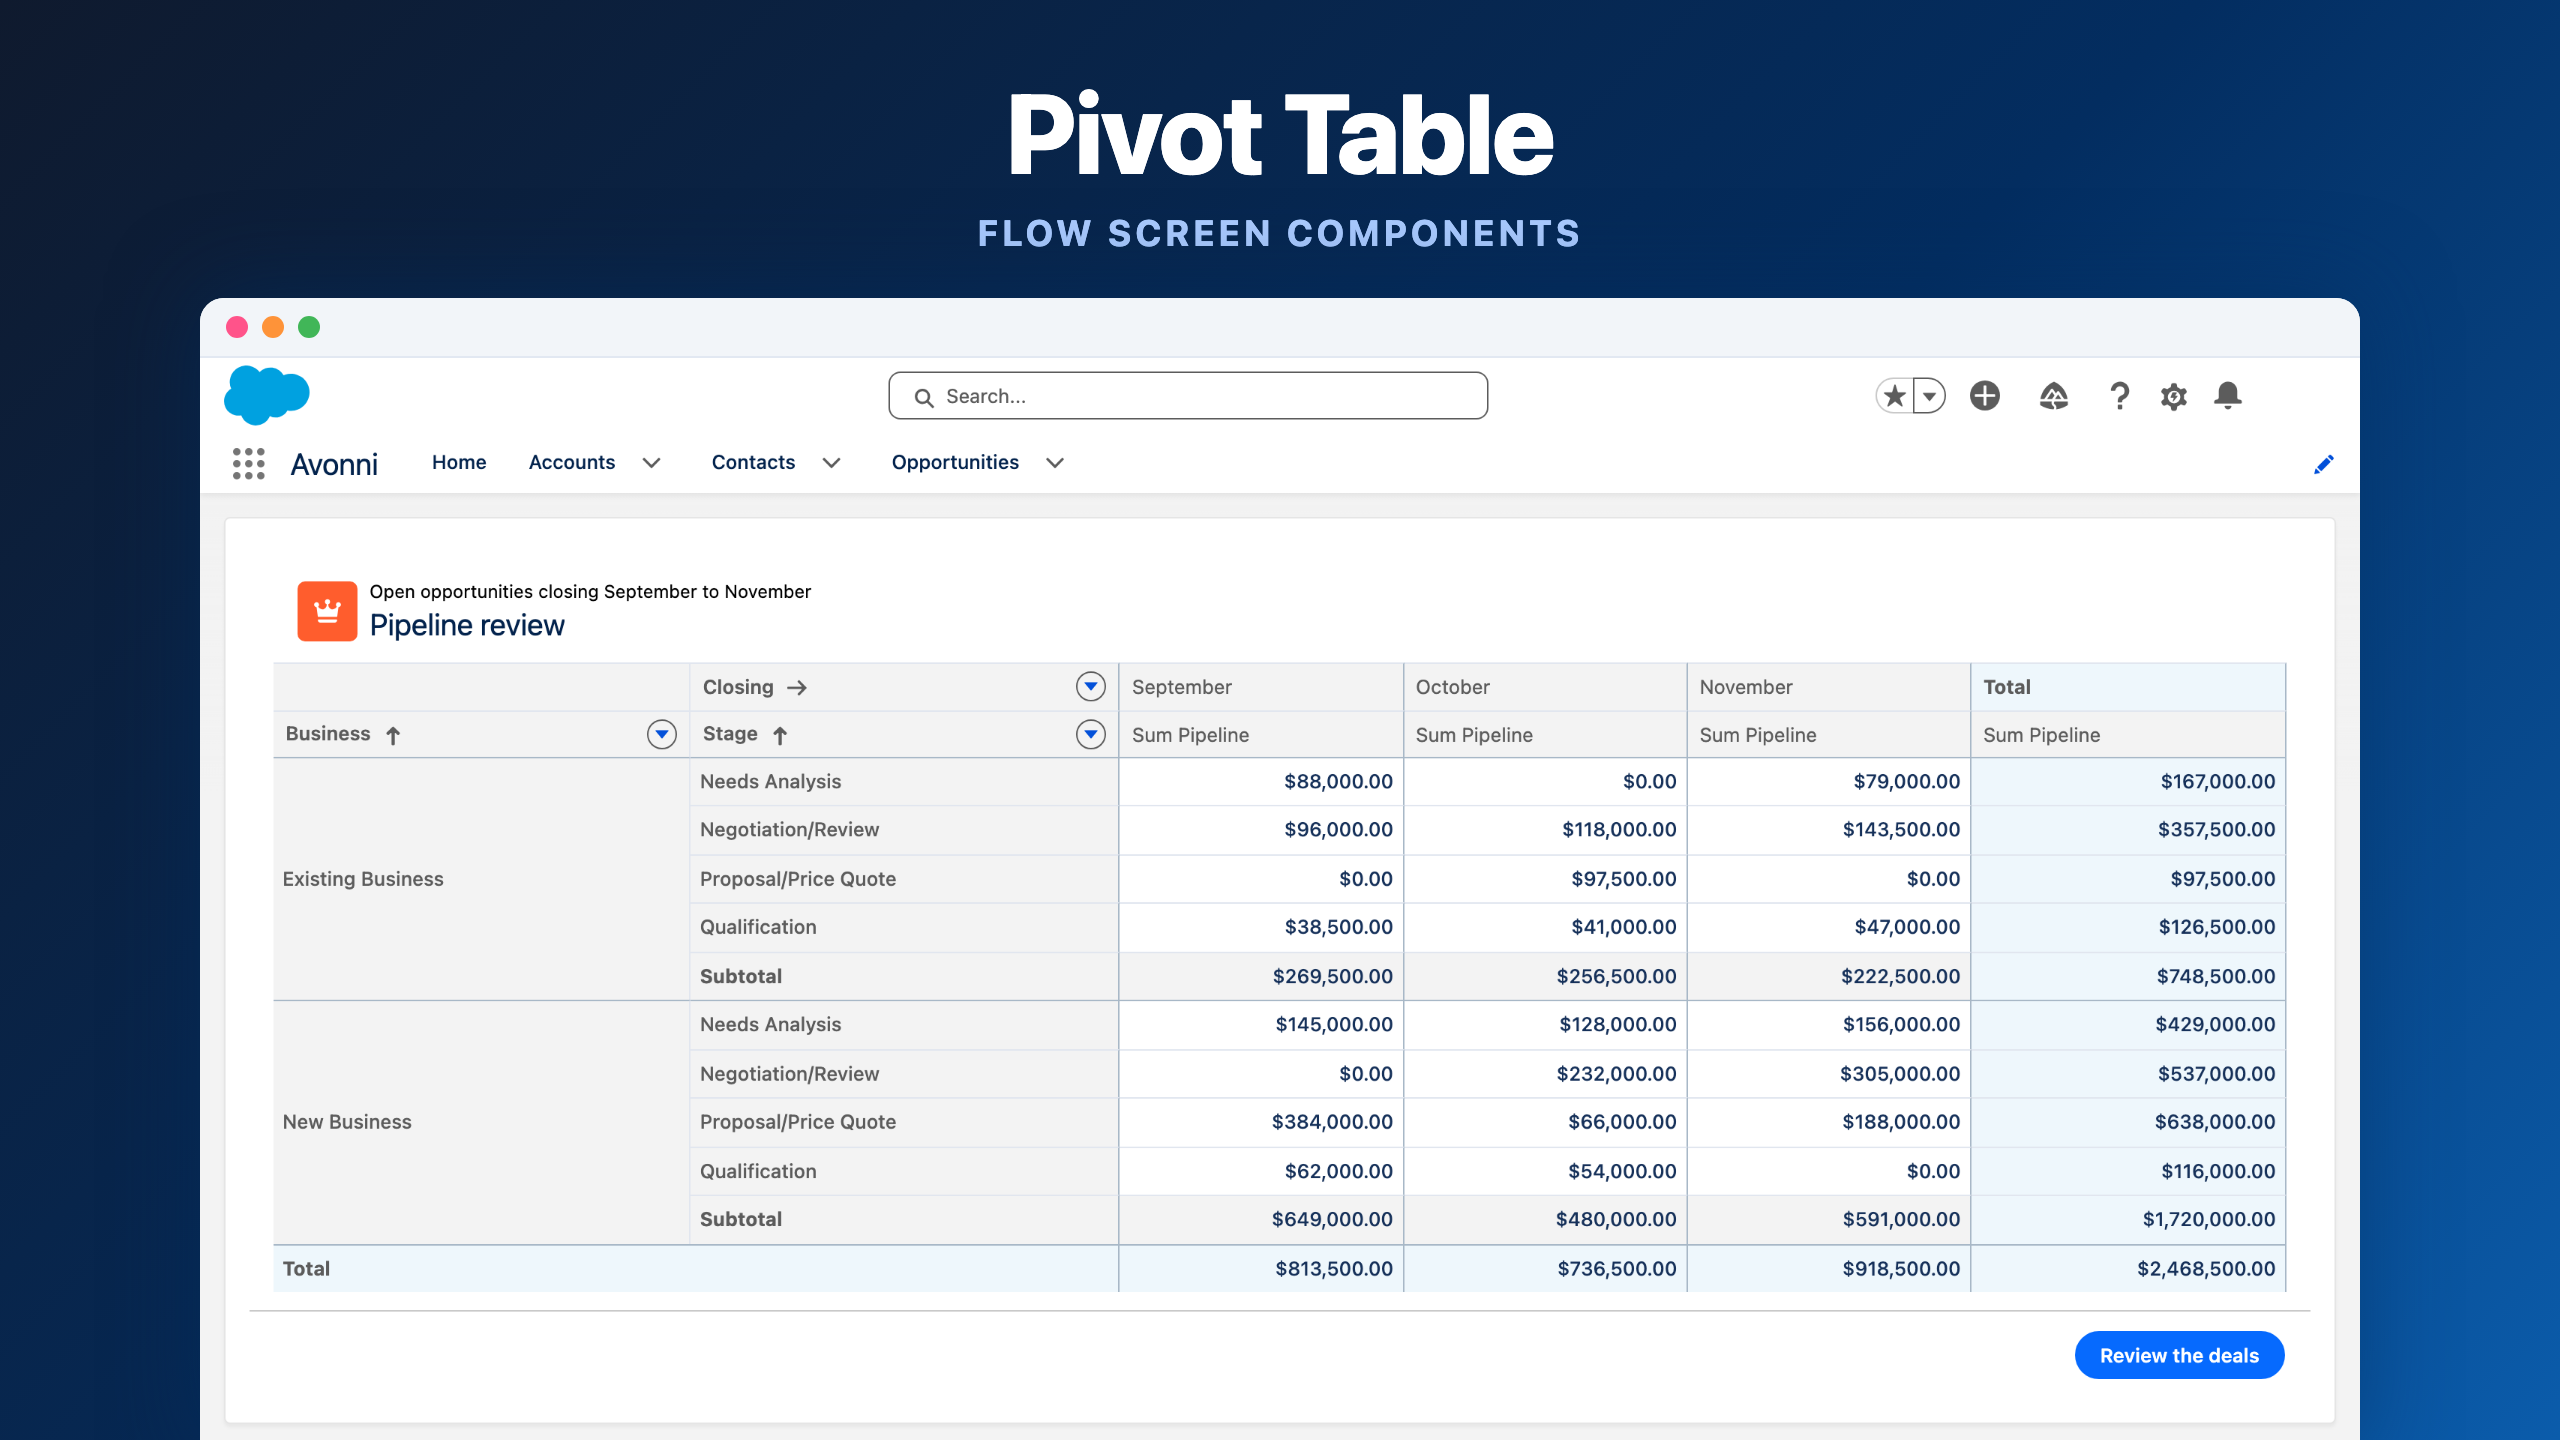Click the favorites star icon
The height and width of the screenshot is (1440, 2560).
point(1894,396)
